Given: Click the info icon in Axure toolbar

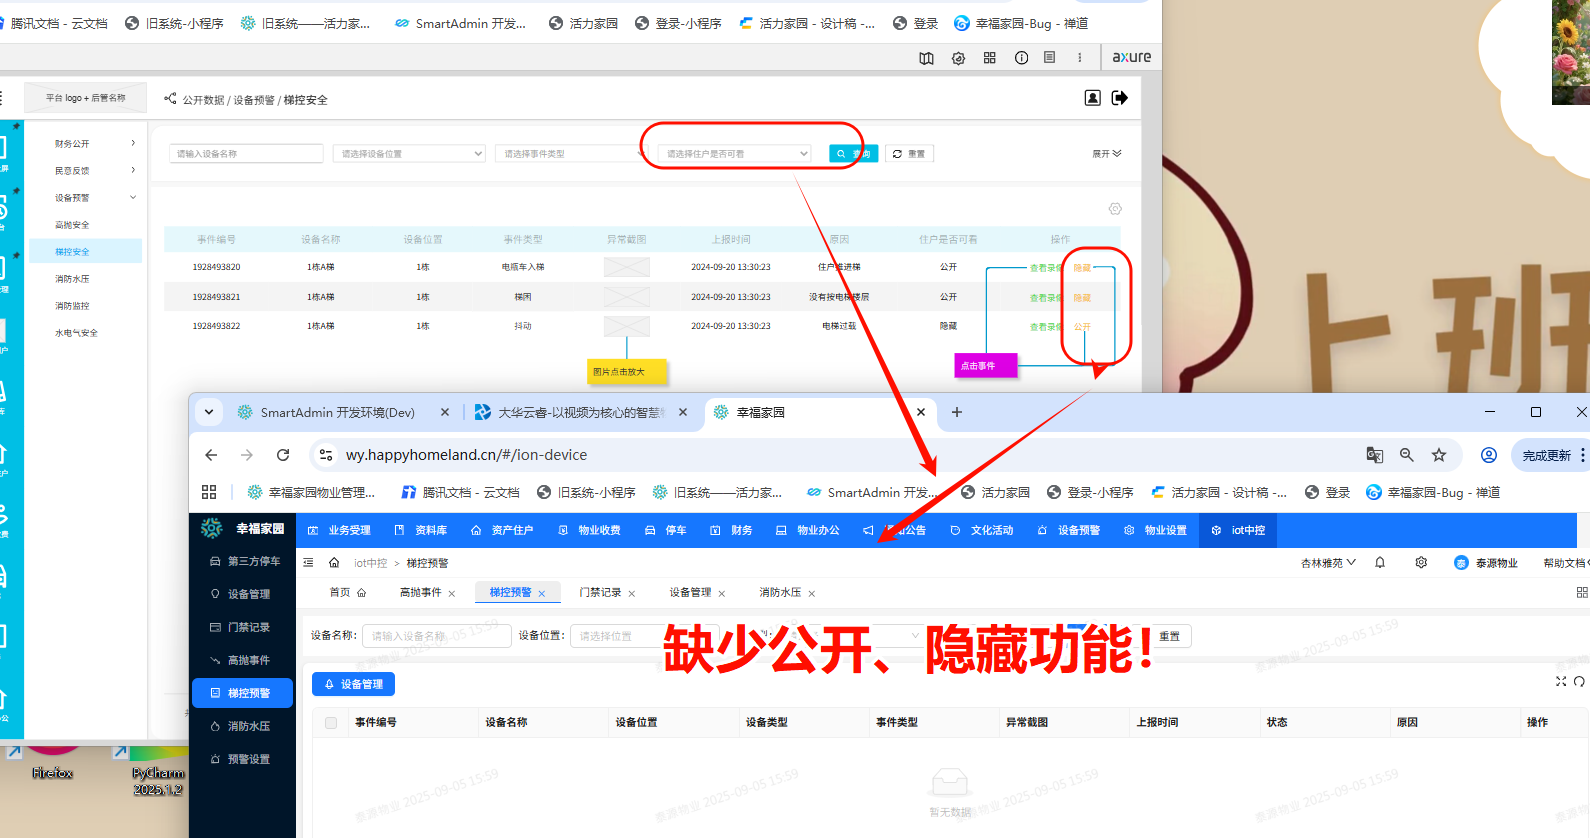Looking at the screenshot, I should pyautogui.click(x=1021, y=58).
